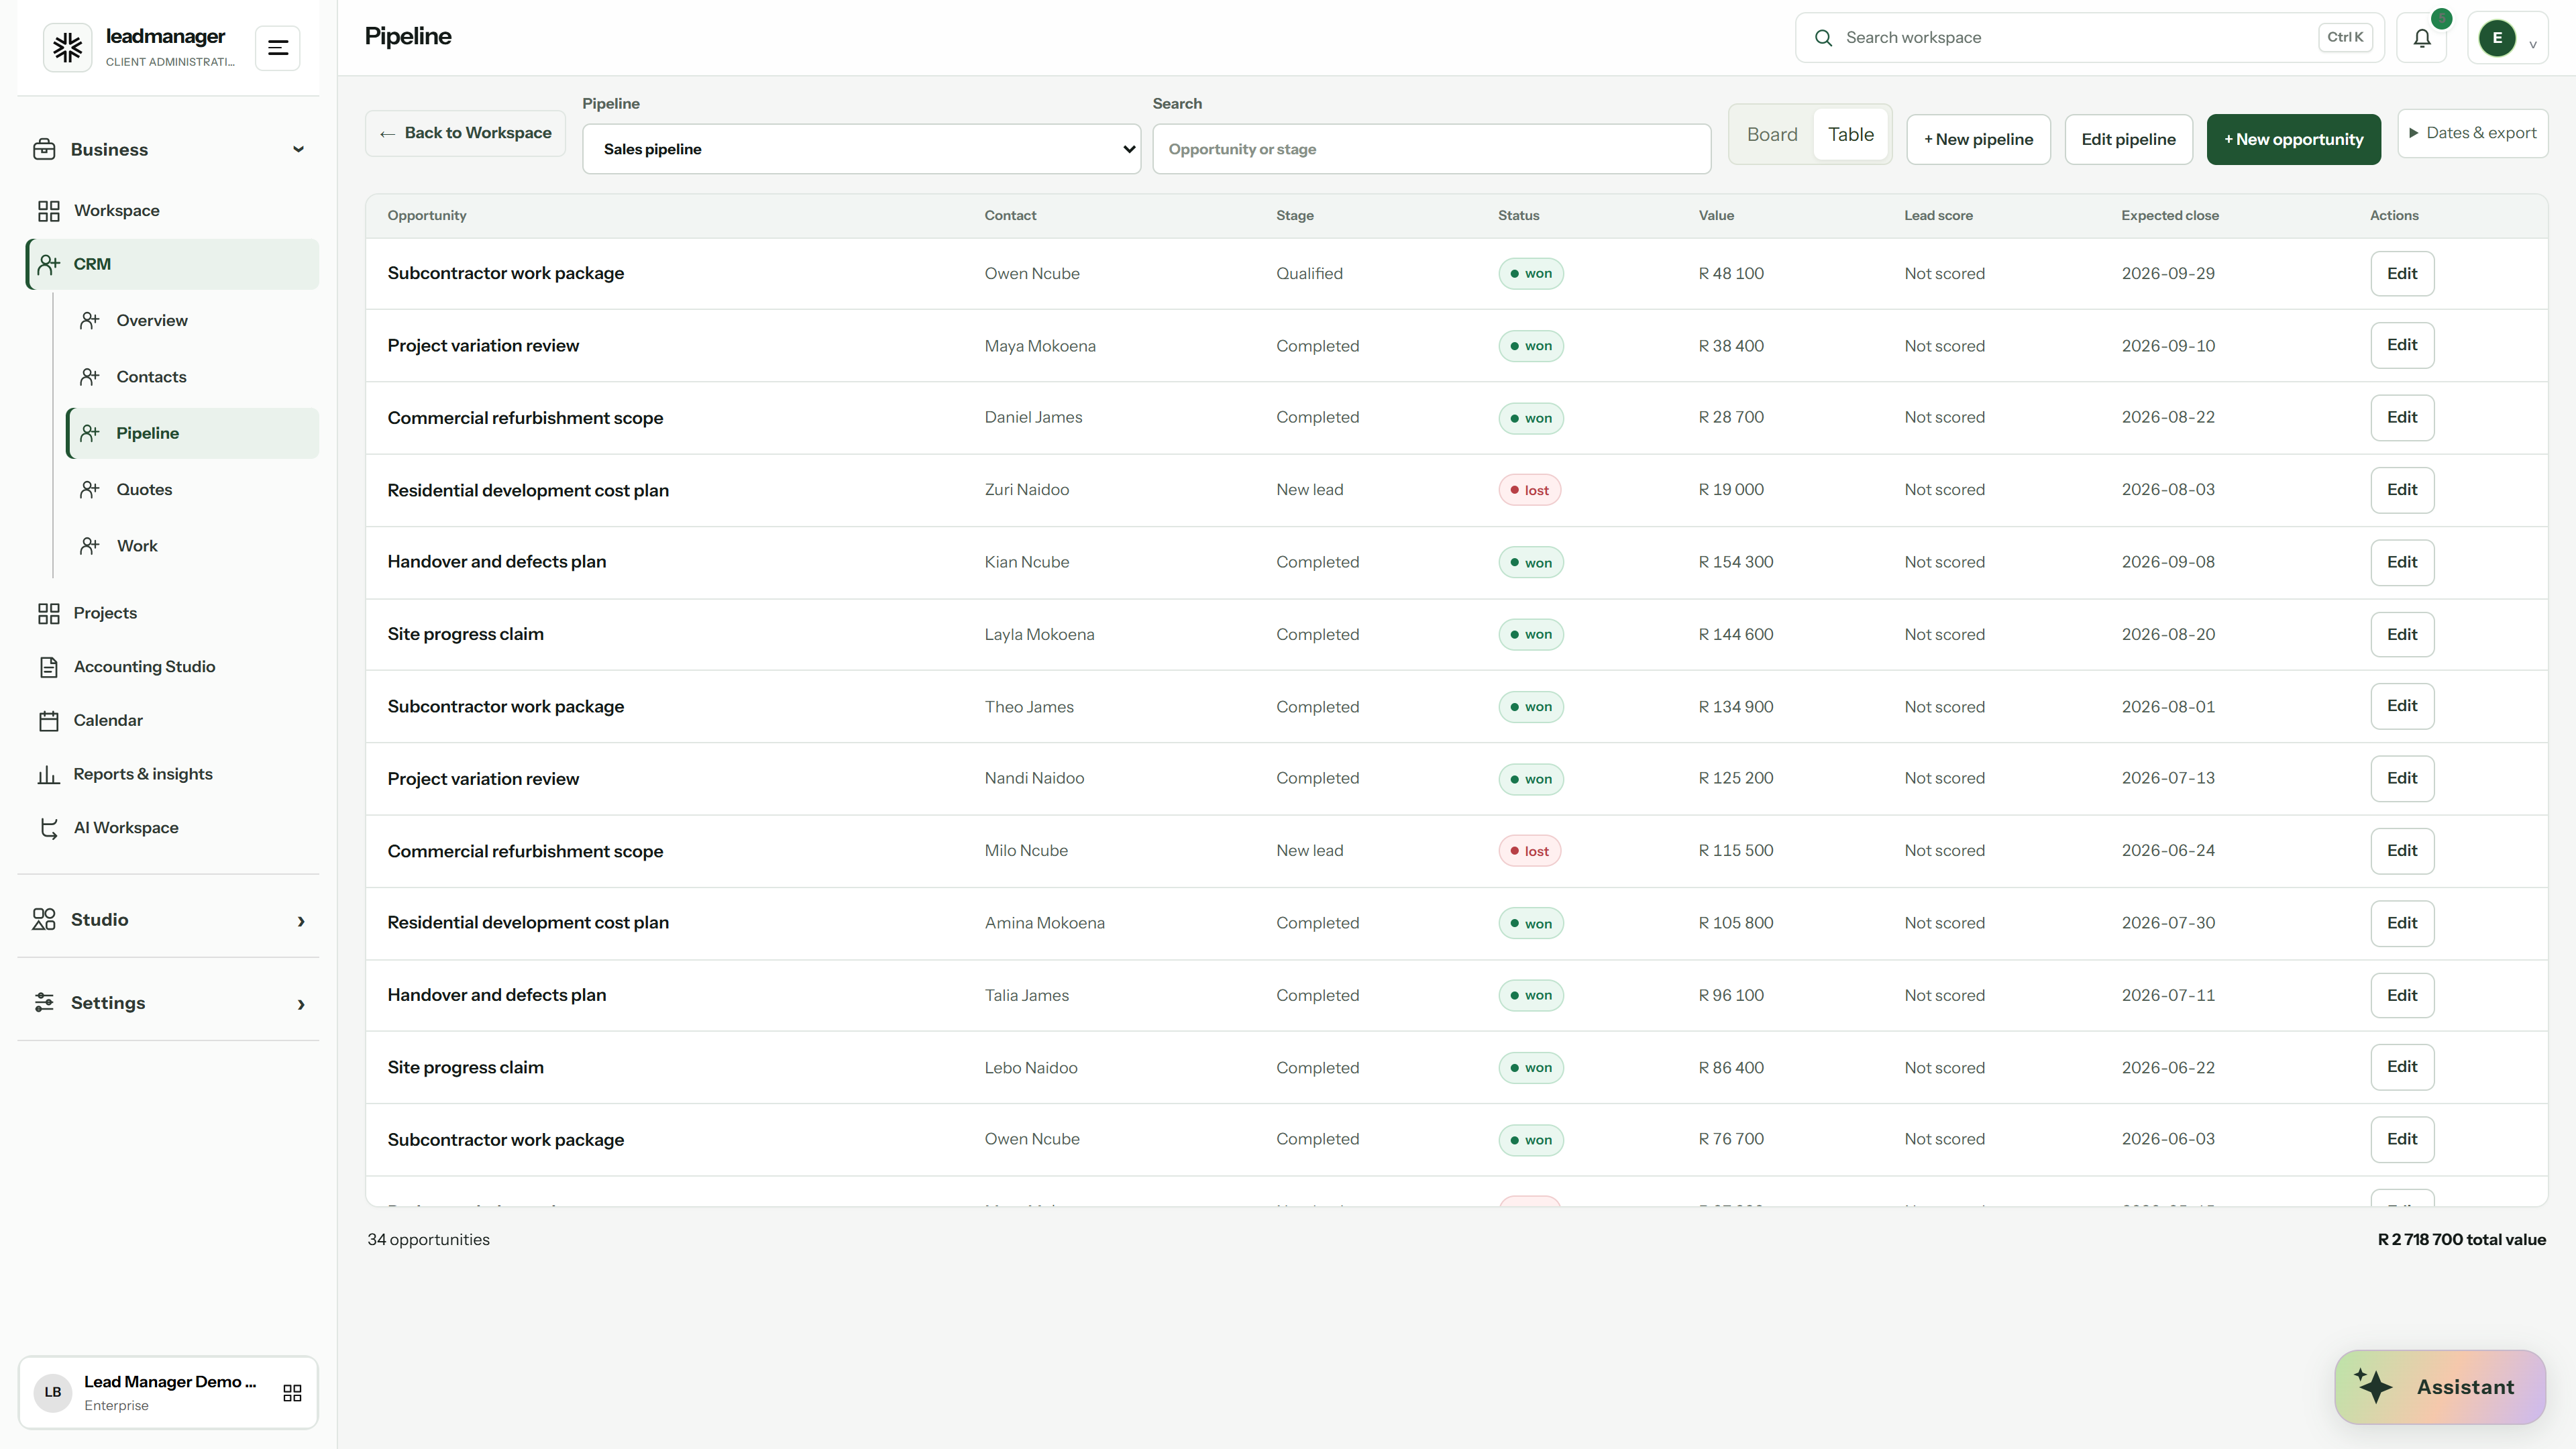Viewport: 2576px width, 1449px height.
Task: Focus the Opportunity or stage search field
Action: point(1431,149)
